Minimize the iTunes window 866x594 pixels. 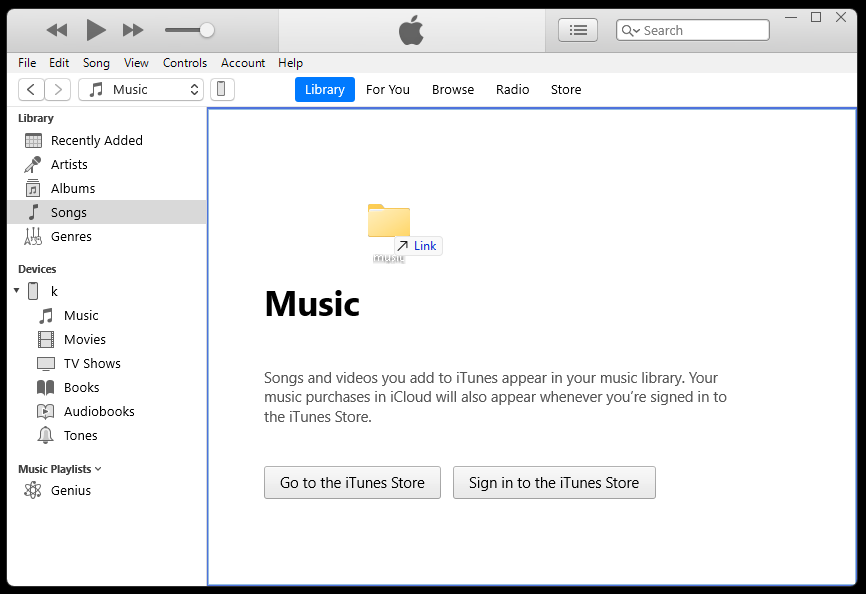[x=791, y=17]
